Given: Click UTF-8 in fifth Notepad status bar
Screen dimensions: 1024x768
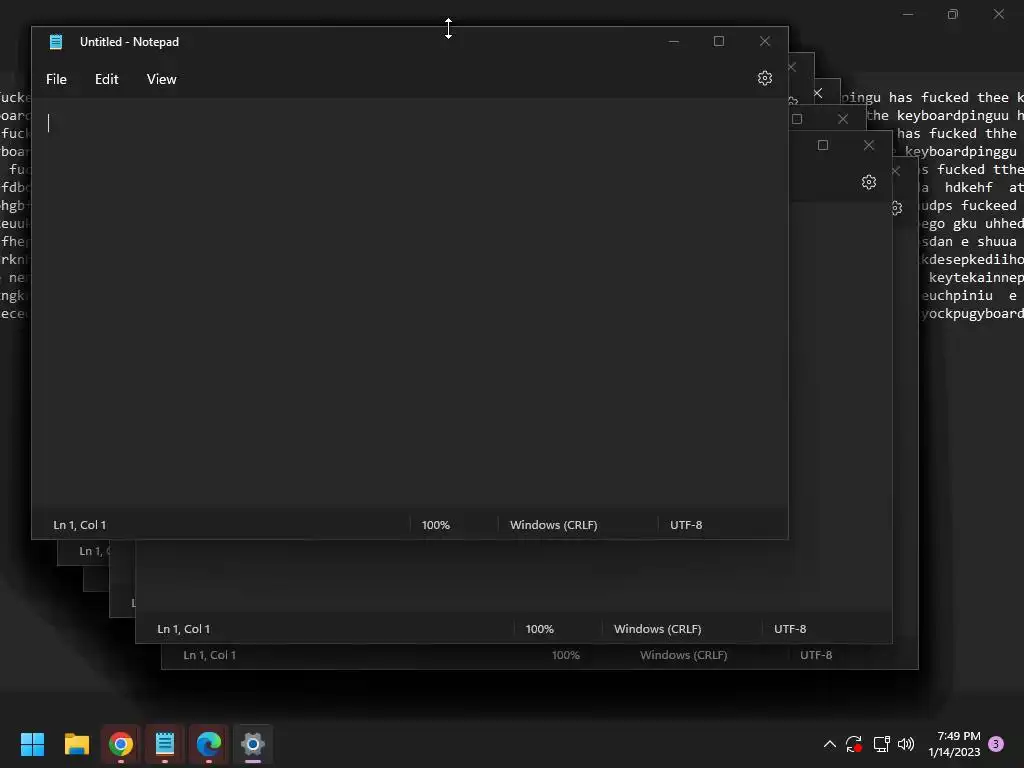Looking at the screenshot, I should pos(790,629).
